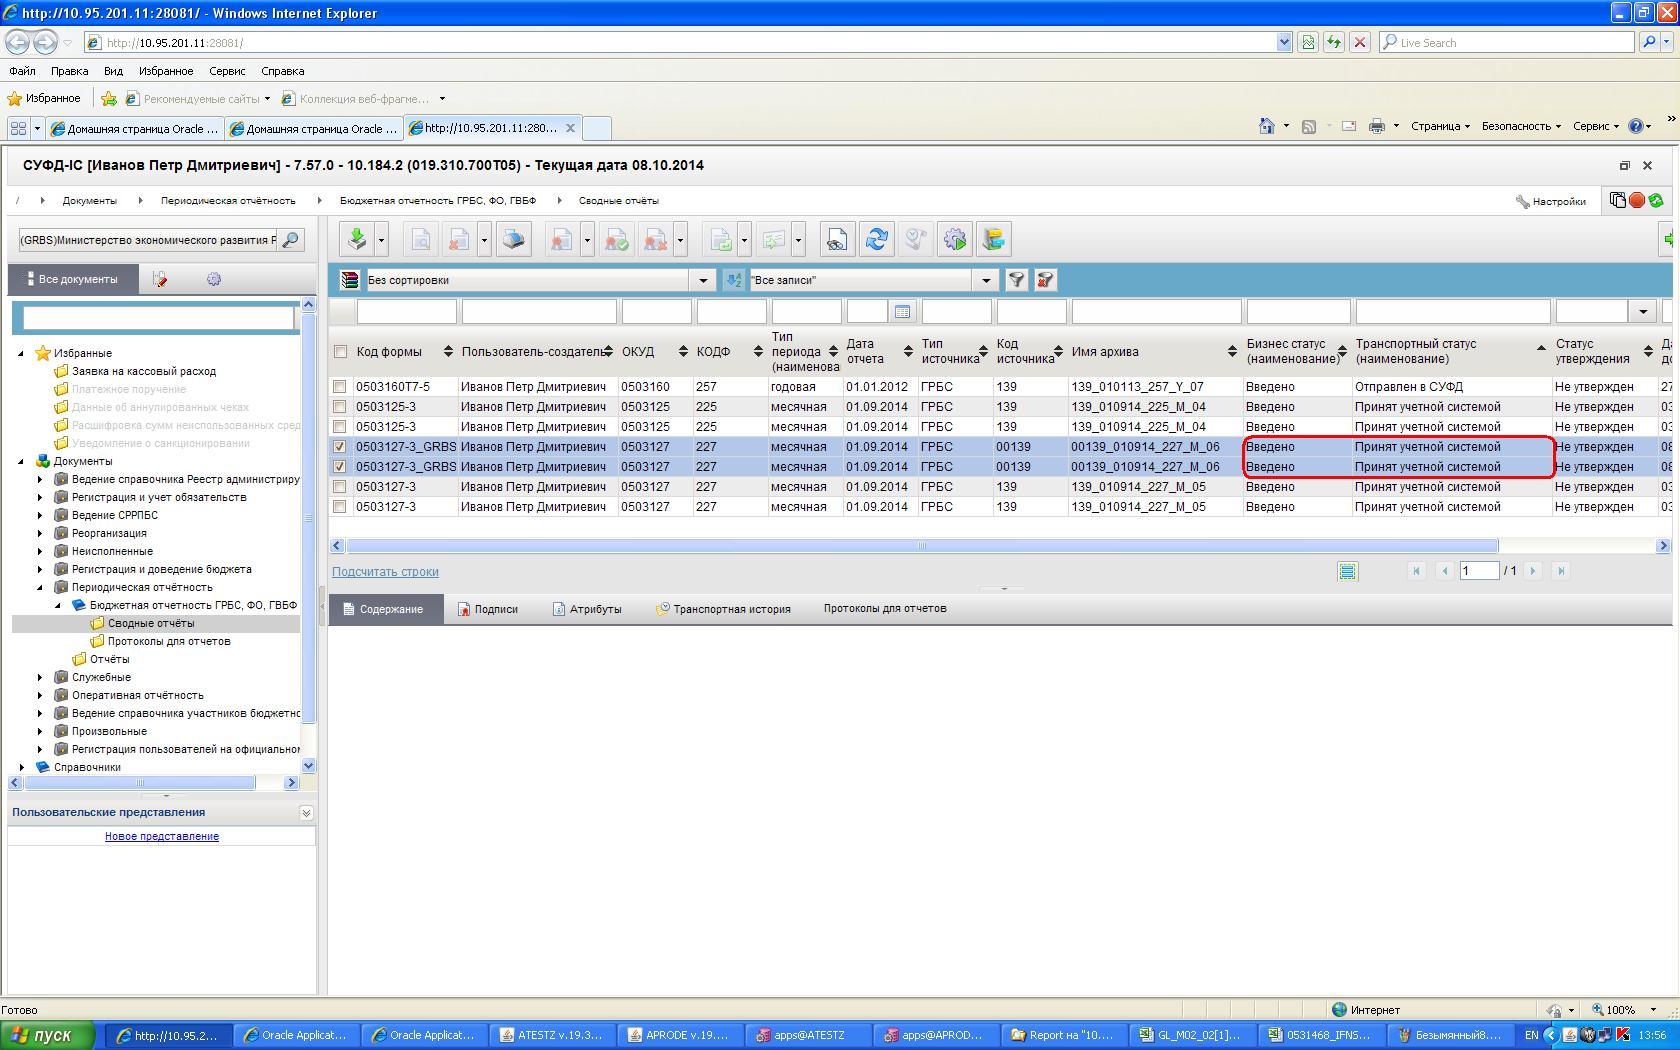
Task: Click the filter funnel icon
Action: 1016,280
